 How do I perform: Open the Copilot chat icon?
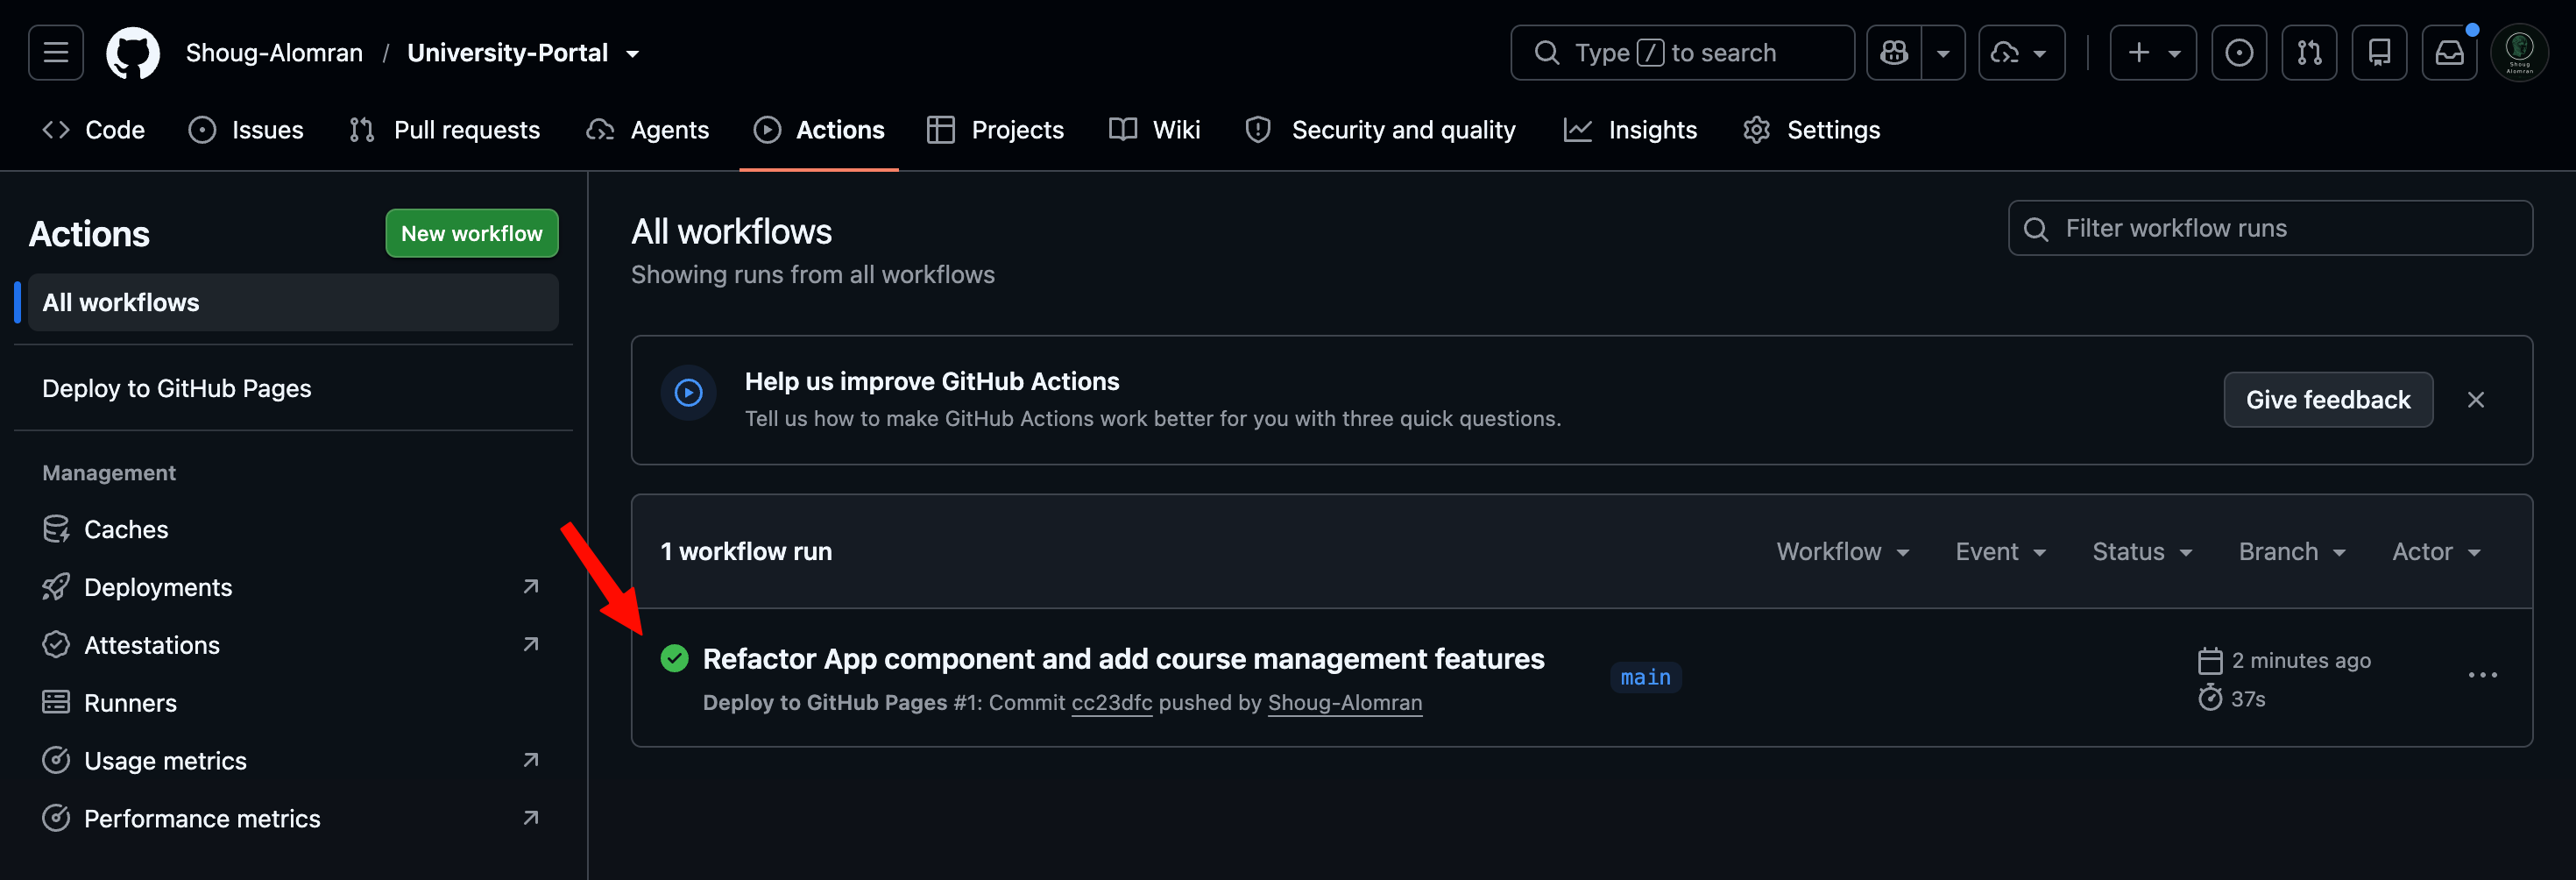[1894, 53]
